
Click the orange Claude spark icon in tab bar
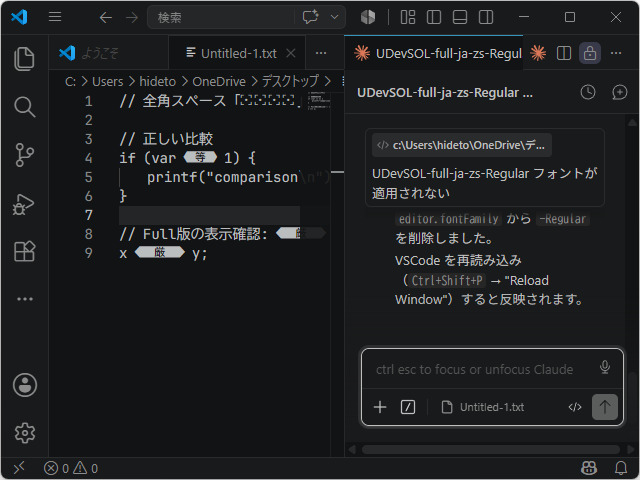pos(538,53)
